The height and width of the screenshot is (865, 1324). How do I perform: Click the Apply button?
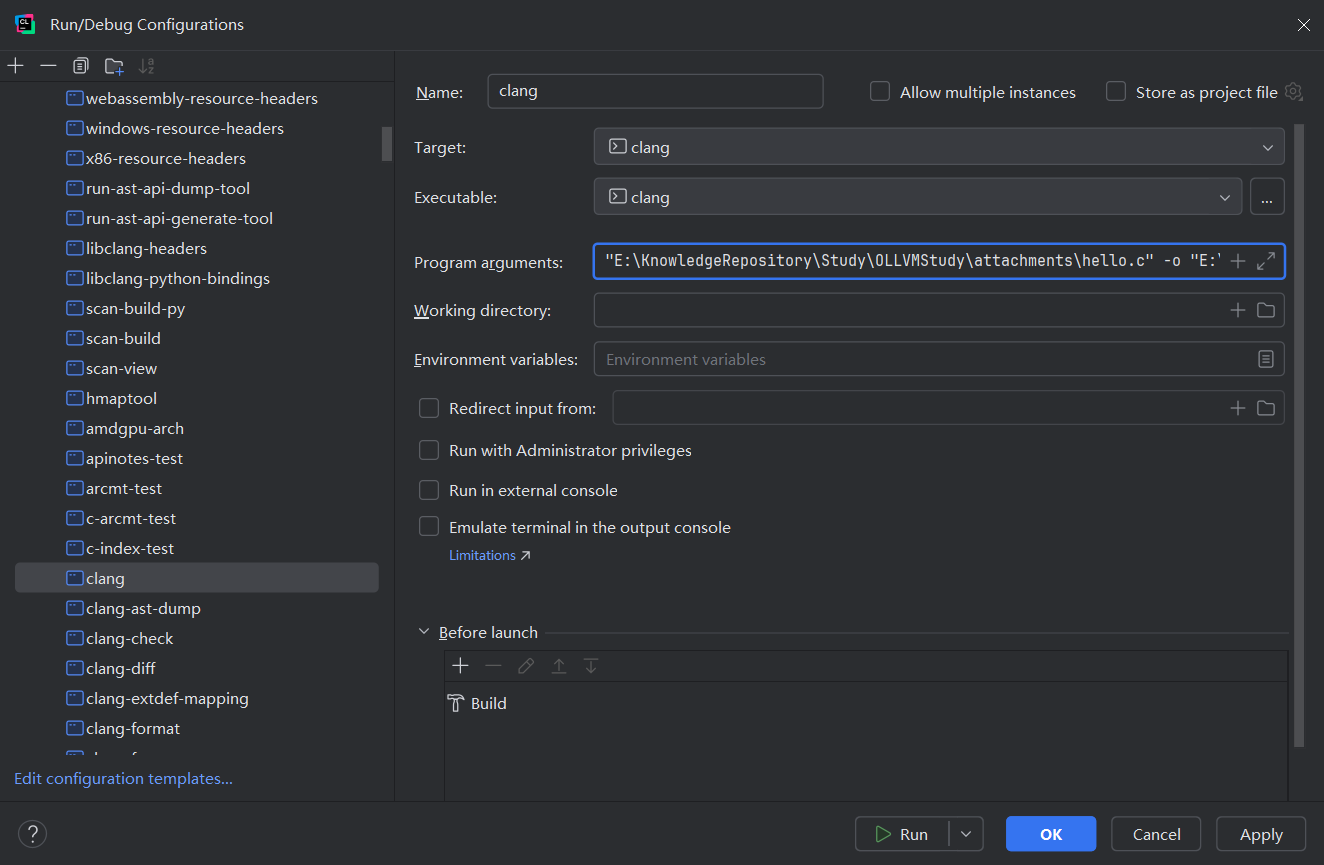tap(1260, 834)
